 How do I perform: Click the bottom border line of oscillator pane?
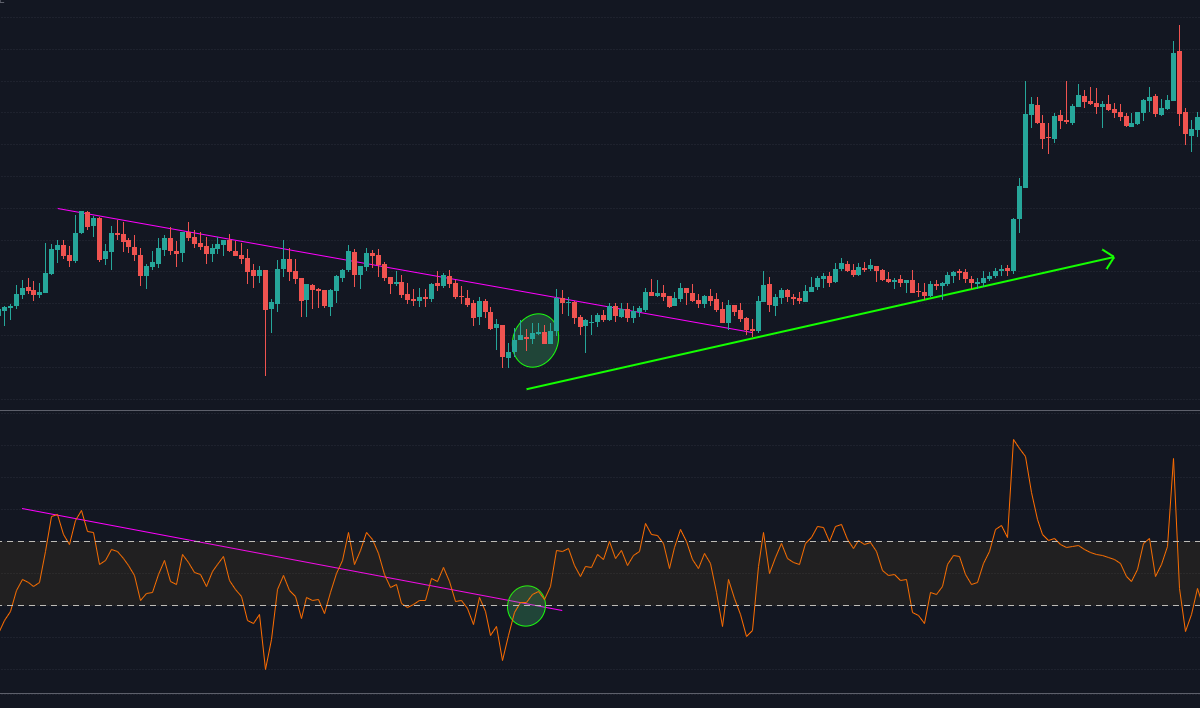click(x=600, y=693)
